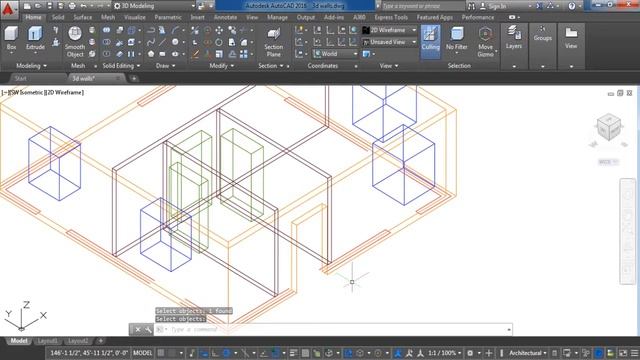Click the UCS axes icon in the viewport
Viewport: 640px width, 360px height.
pos(25,316)
